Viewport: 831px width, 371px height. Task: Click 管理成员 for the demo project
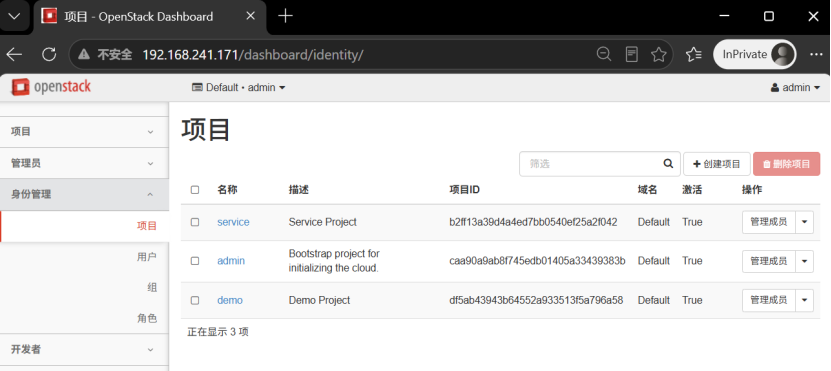point(769,300)
